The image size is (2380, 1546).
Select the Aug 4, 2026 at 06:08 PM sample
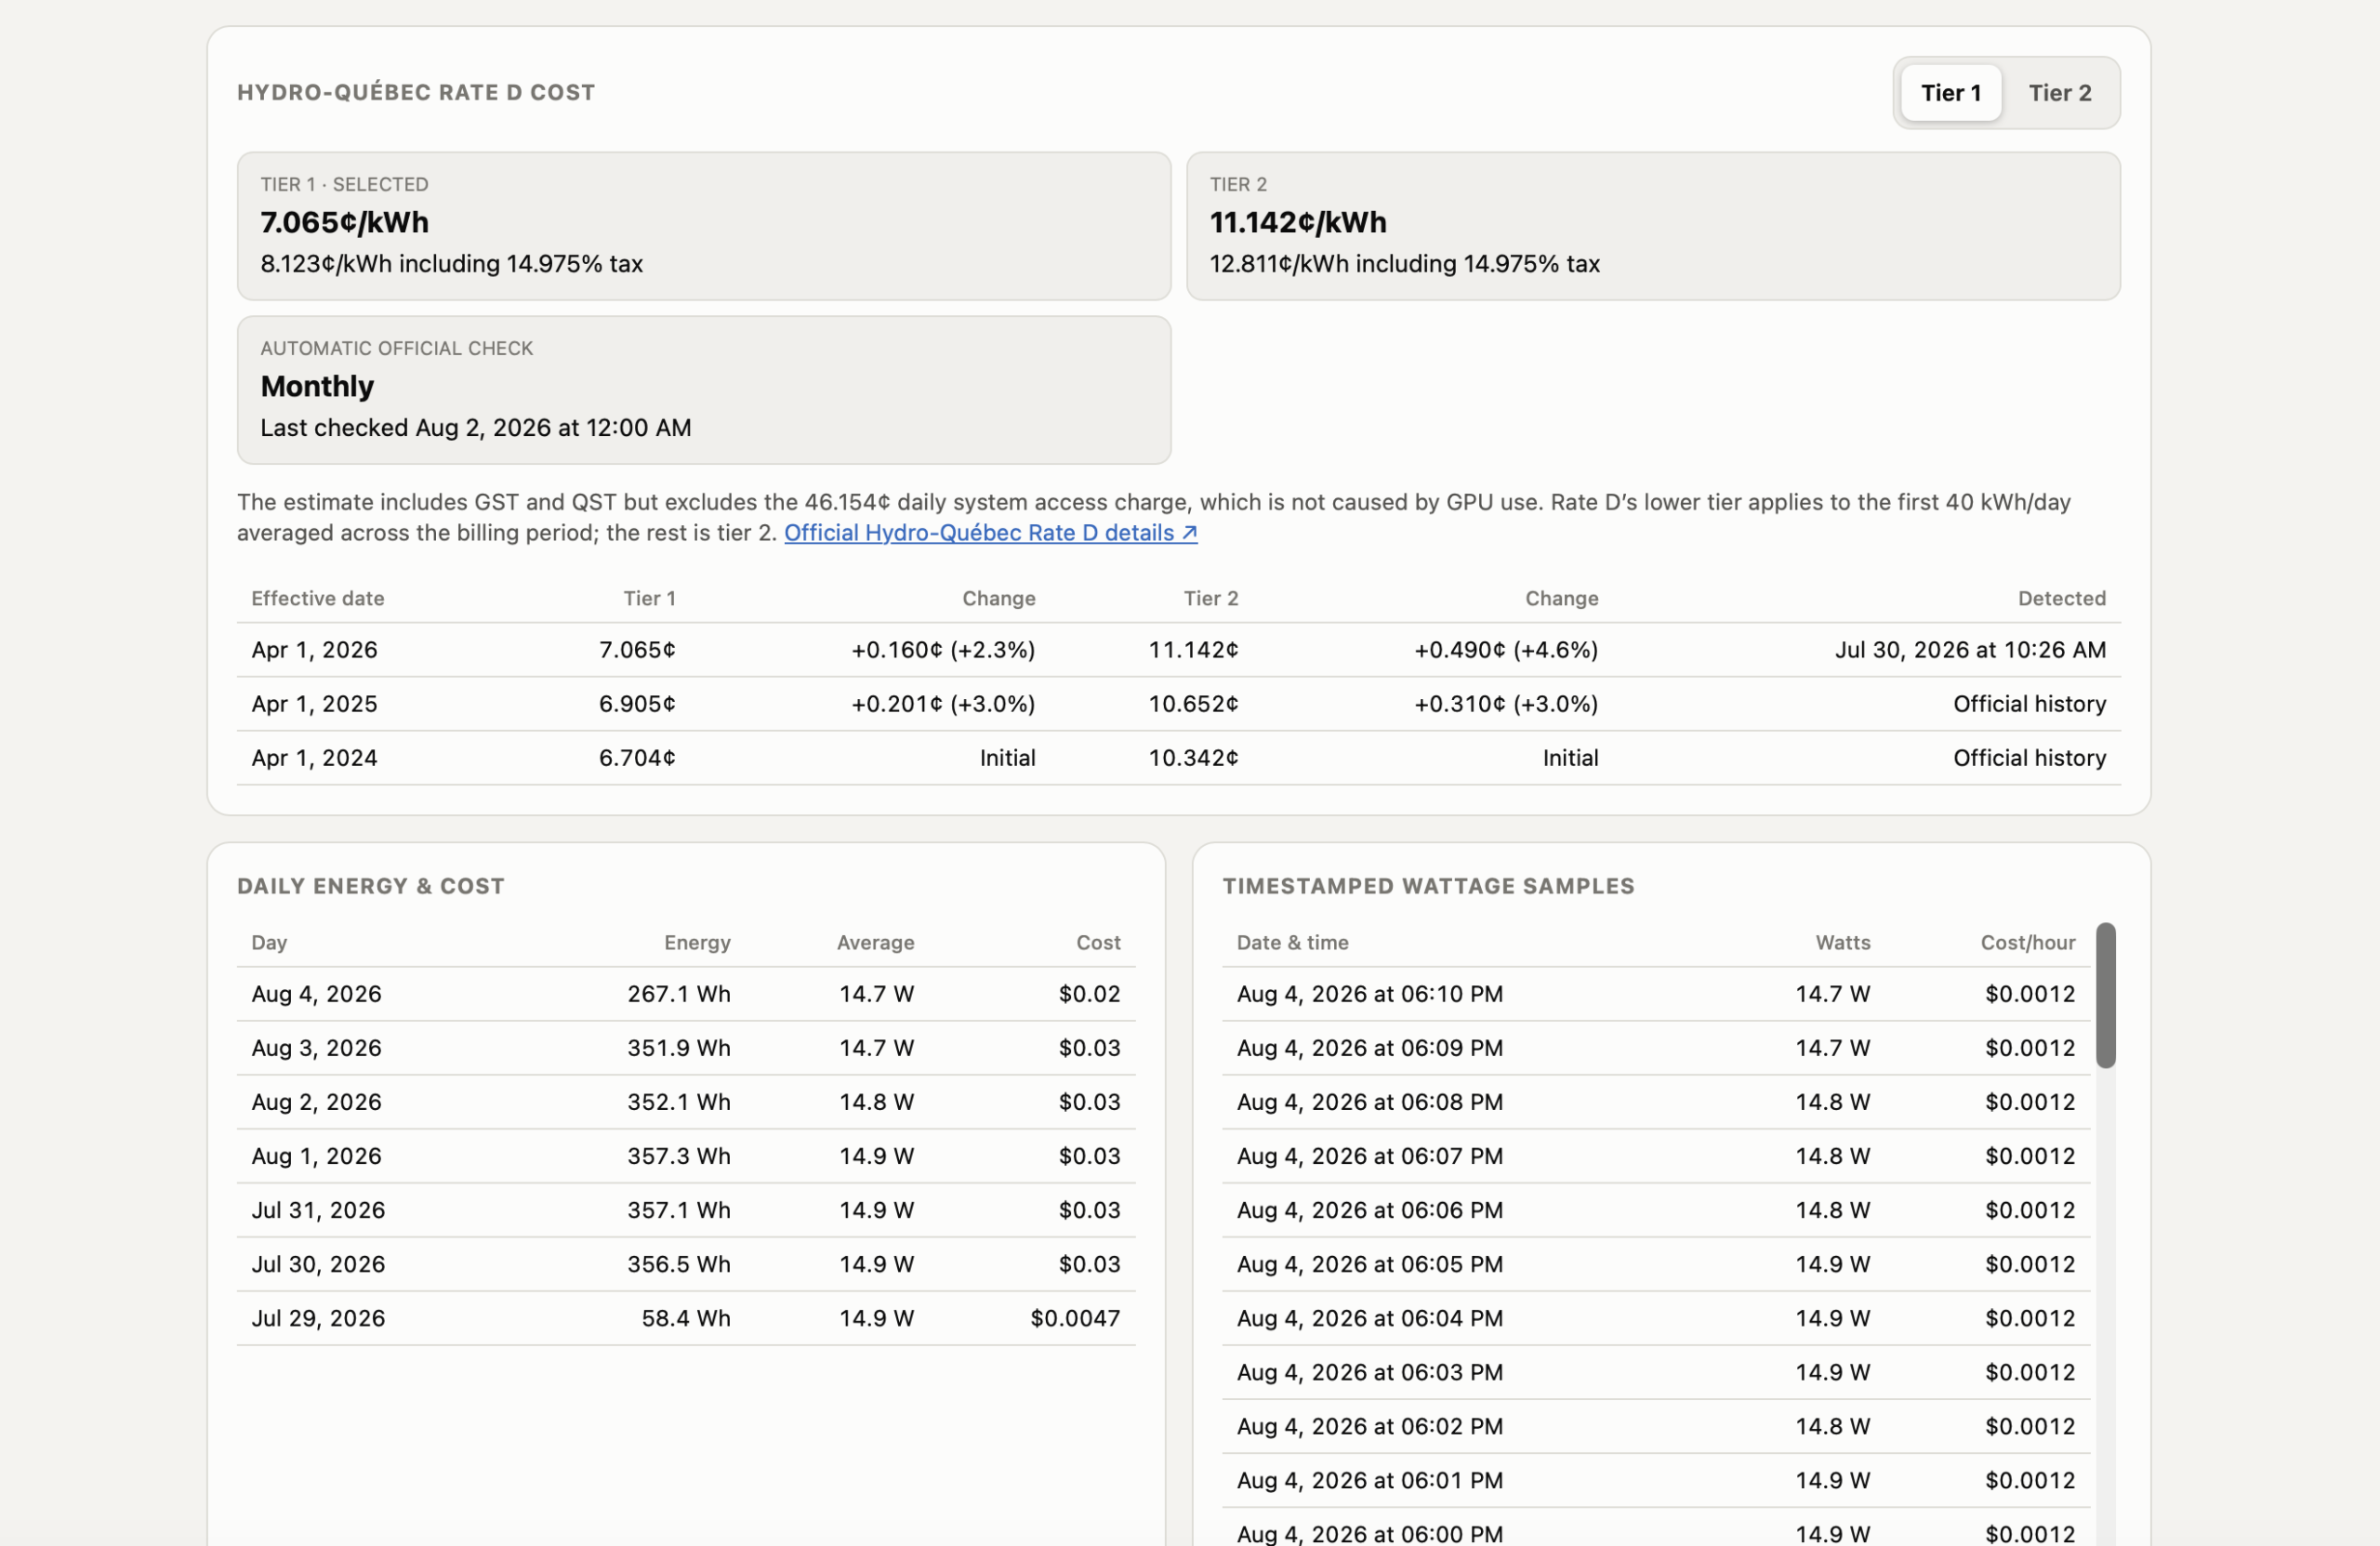tap(1656, 1102)
